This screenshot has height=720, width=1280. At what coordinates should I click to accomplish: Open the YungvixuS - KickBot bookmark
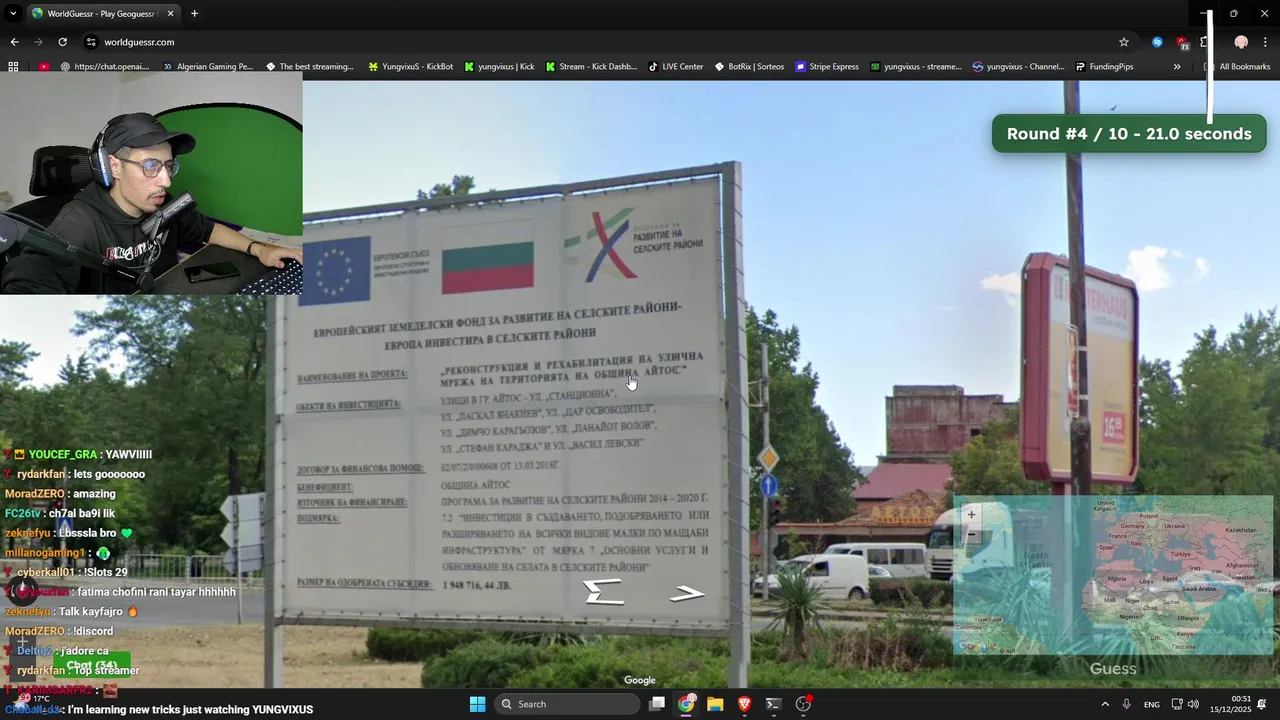[x=411, y=67]
